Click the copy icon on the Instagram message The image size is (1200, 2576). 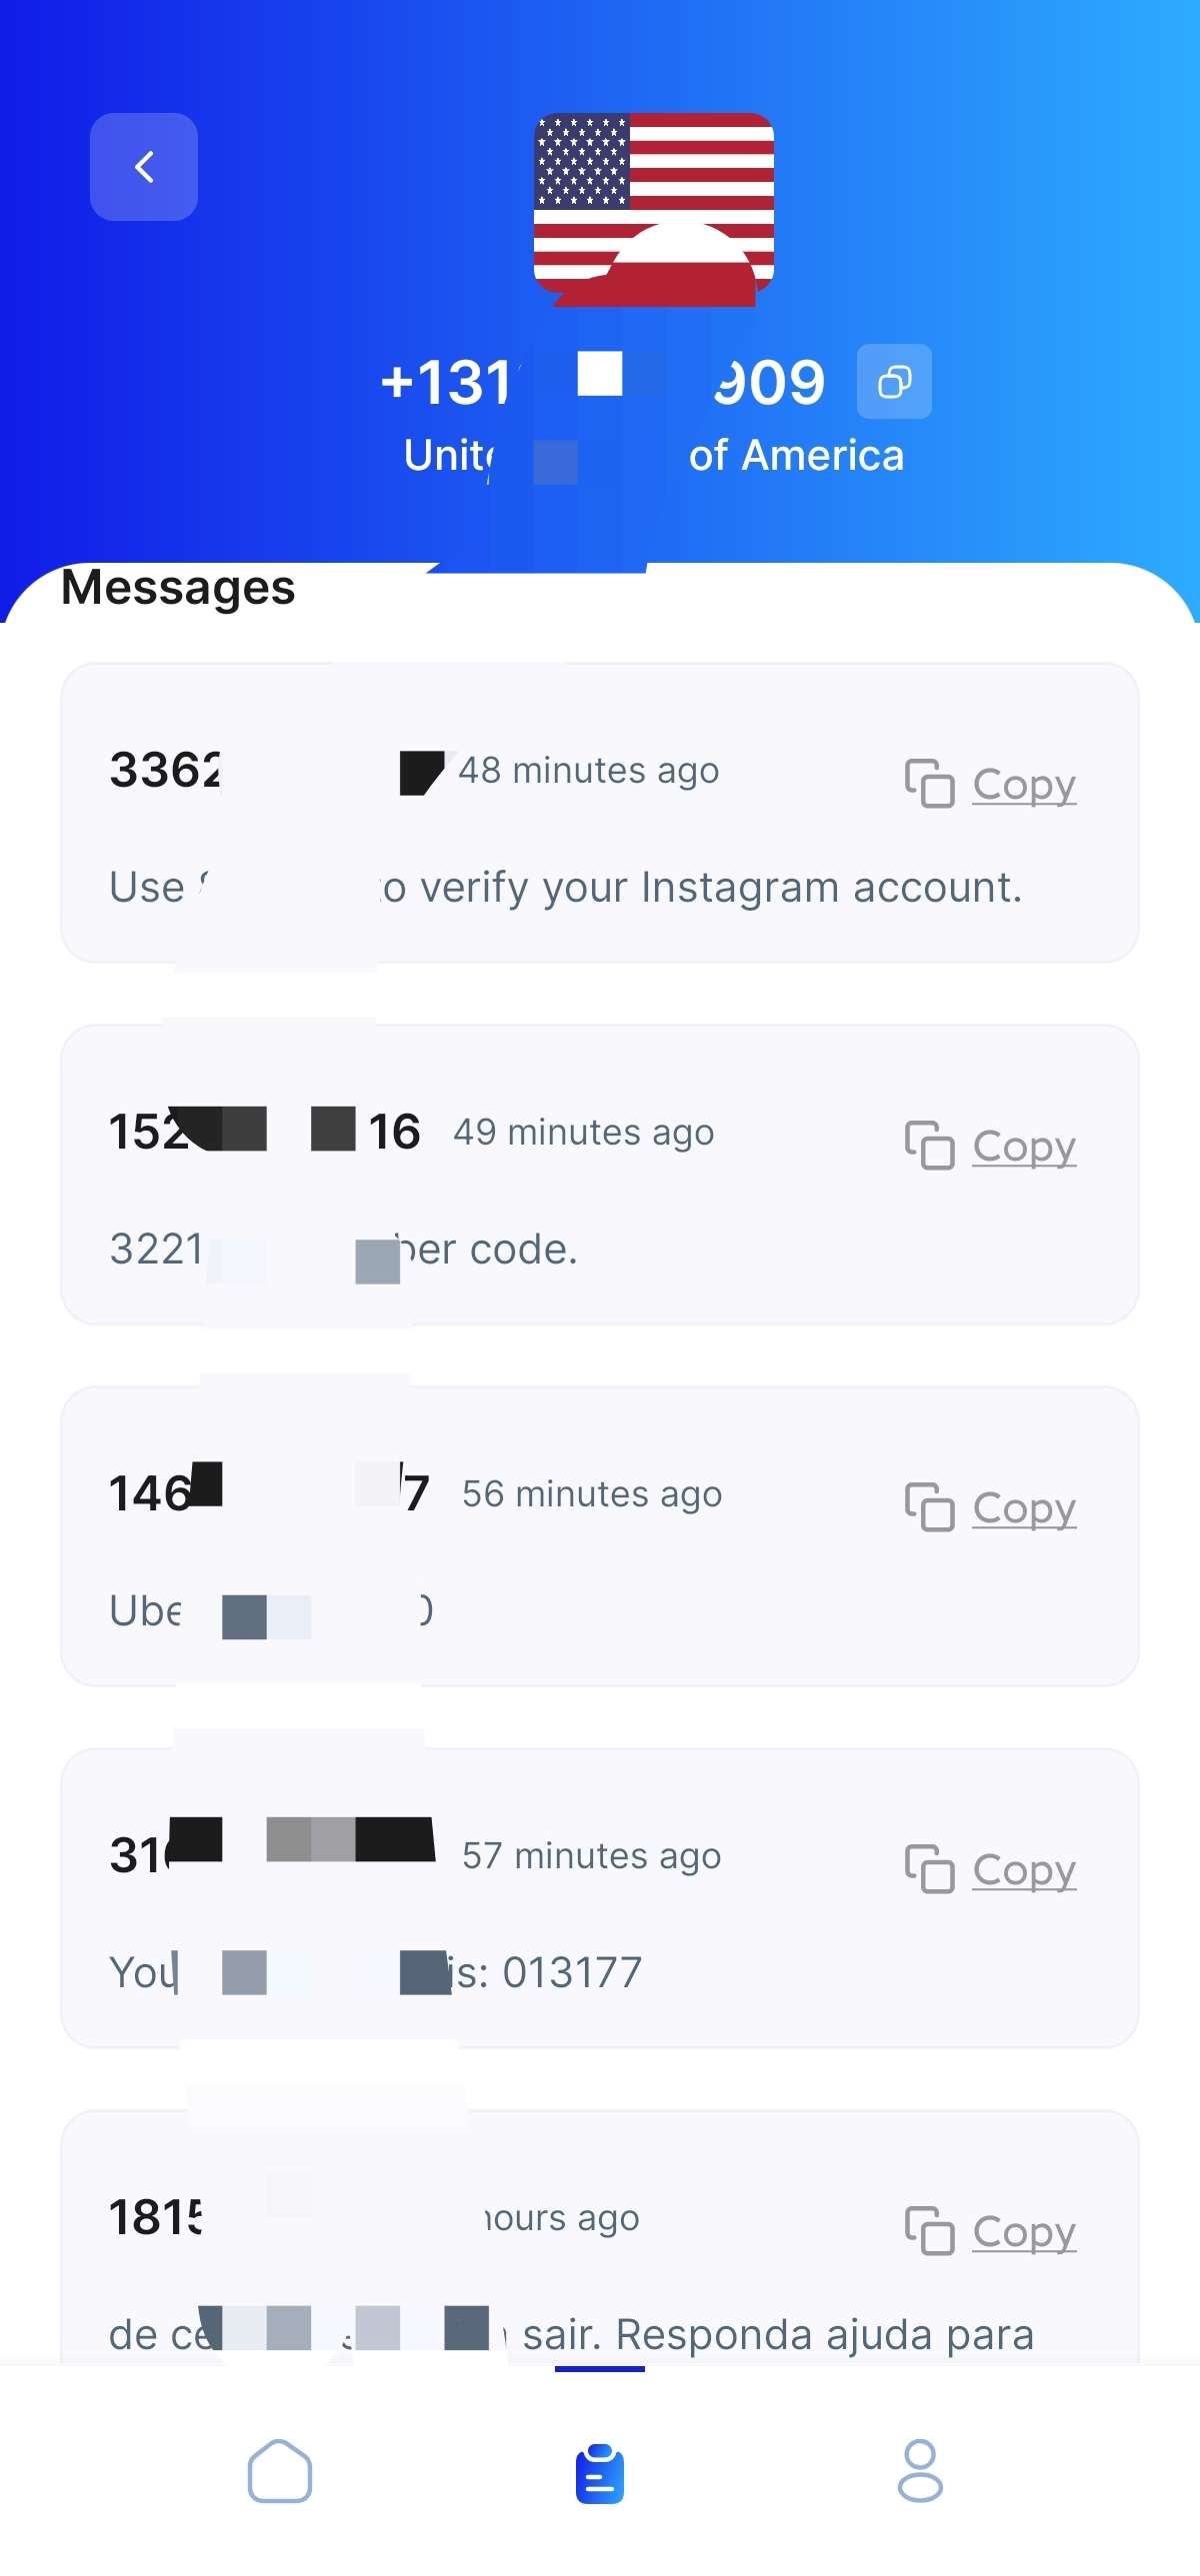929,783
